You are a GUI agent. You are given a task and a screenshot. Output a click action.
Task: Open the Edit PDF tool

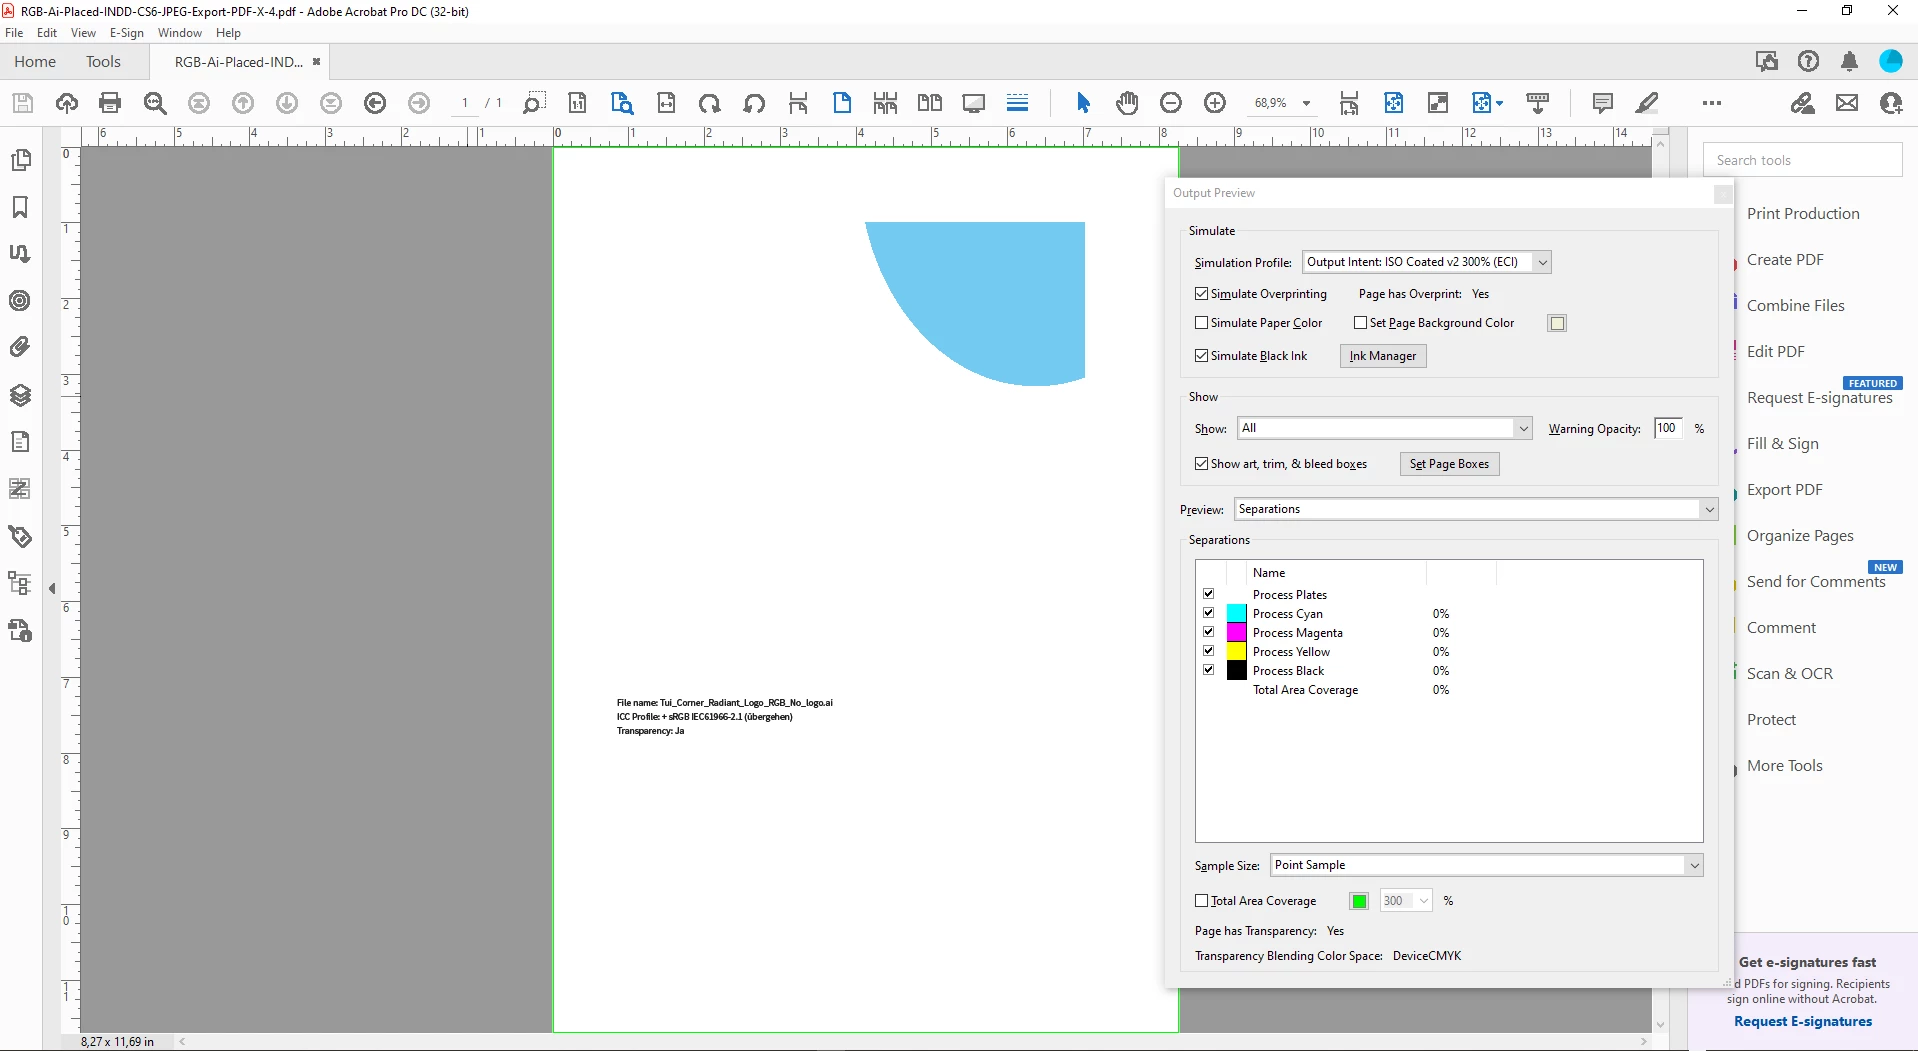(x=1776, y=352)
